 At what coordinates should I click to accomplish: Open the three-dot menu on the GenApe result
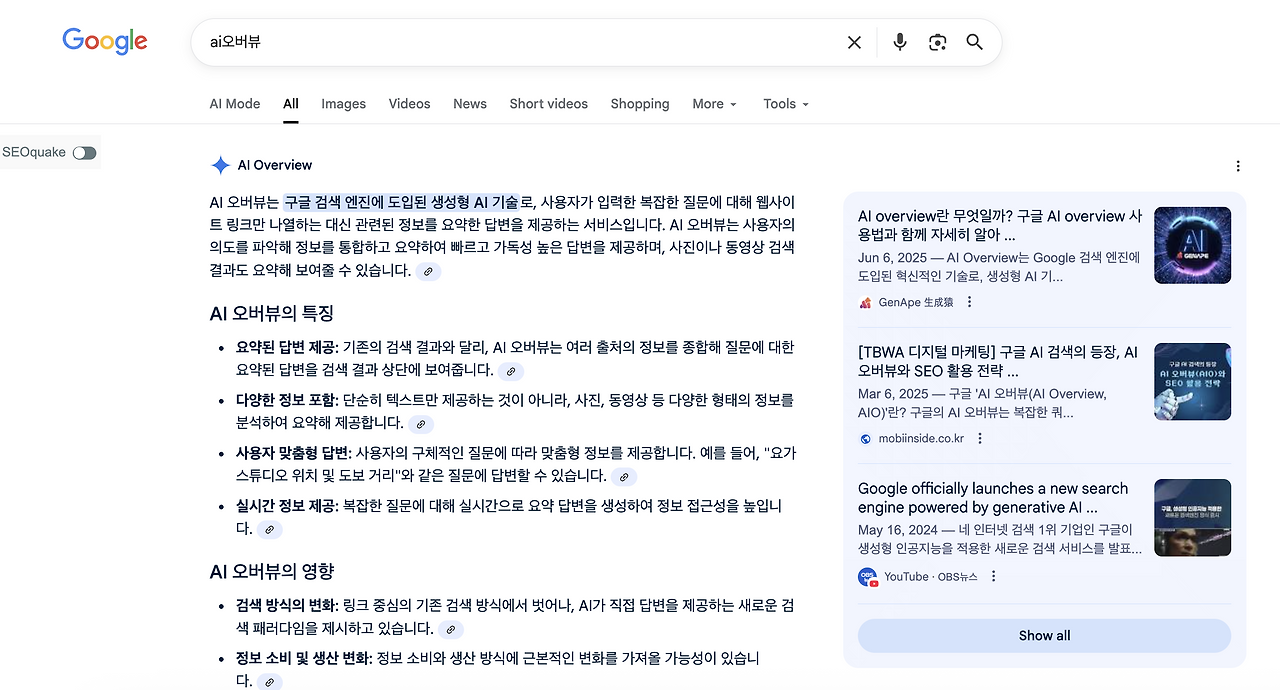coord(968,301)
